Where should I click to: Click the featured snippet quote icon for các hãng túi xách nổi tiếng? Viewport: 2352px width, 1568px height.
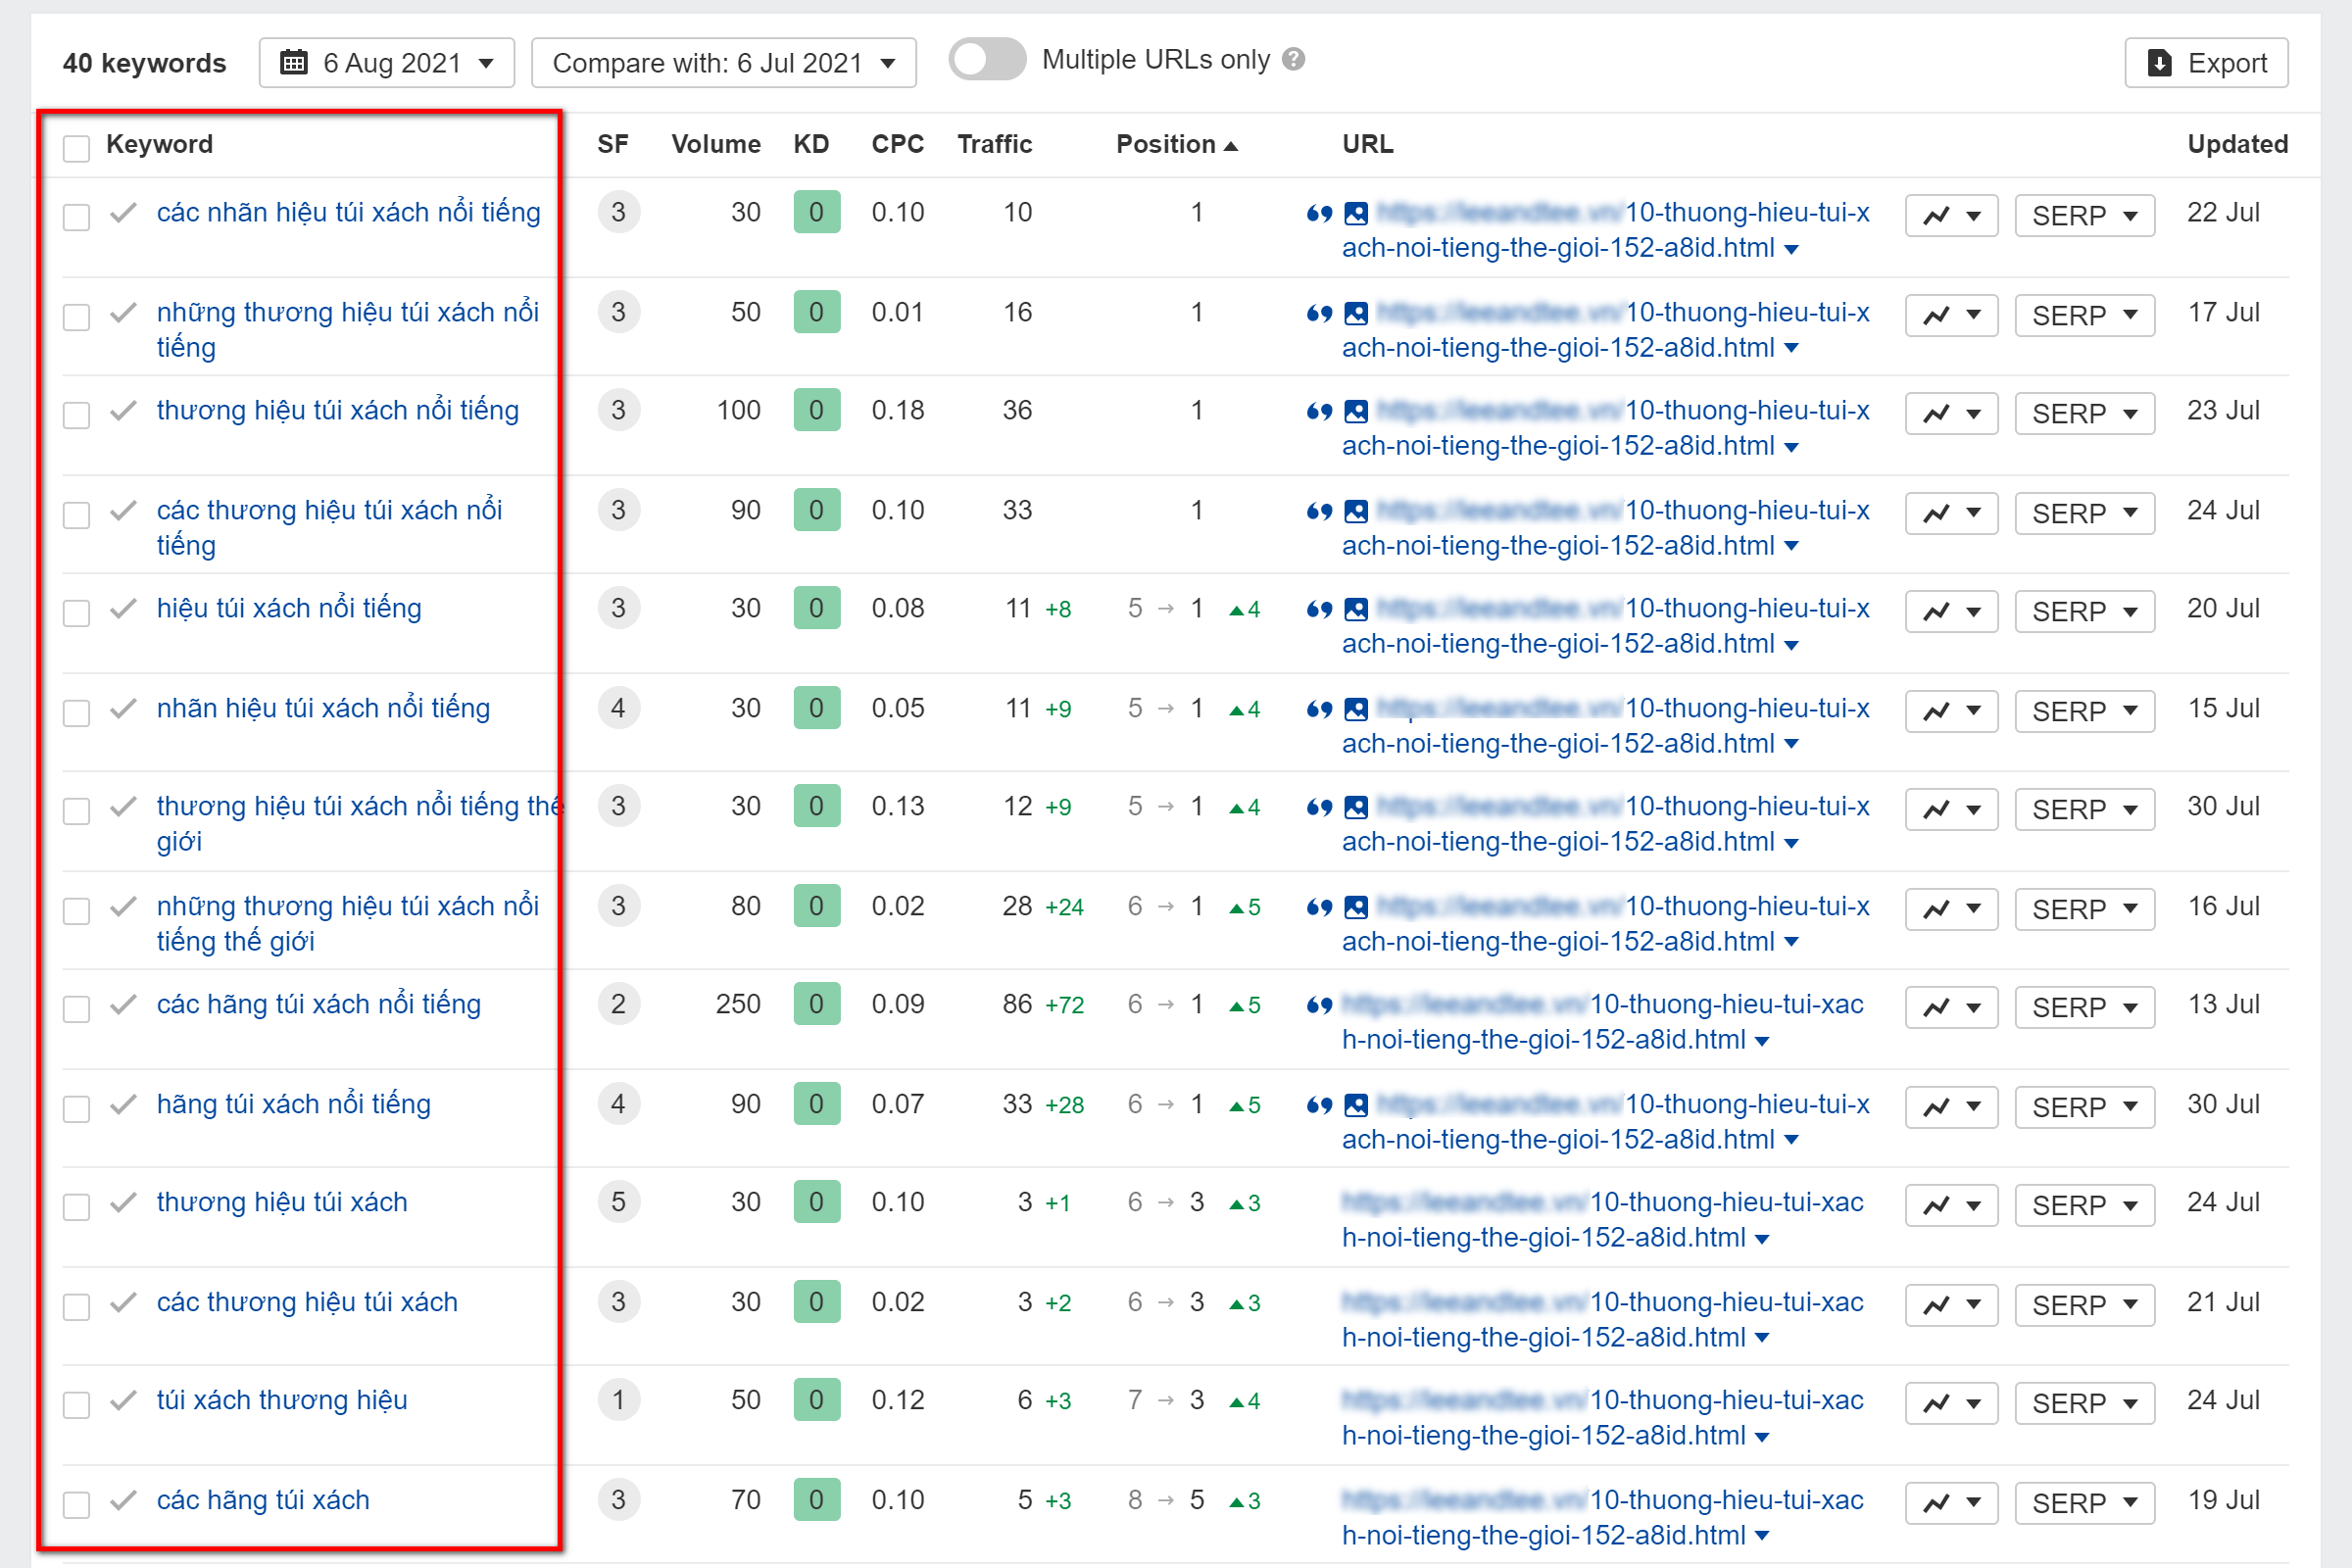coord(1319,1005)
